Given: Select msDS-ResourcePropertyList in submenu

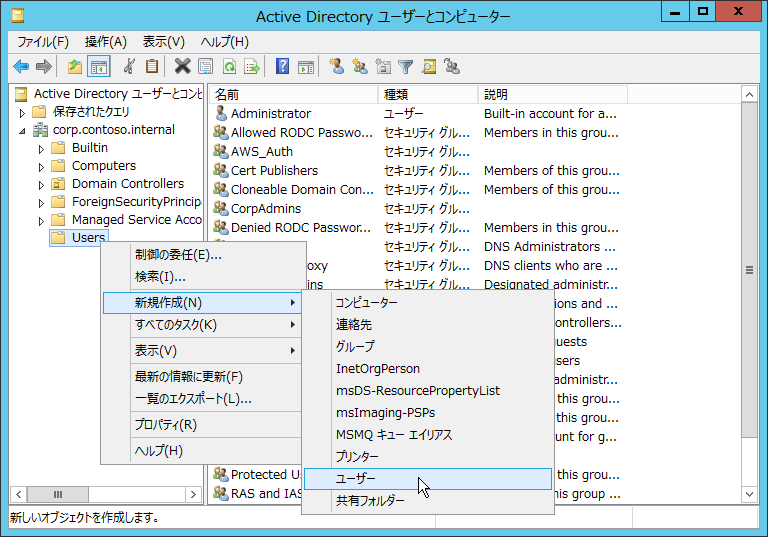Looking at the screenshot, I should coord(428,391).
